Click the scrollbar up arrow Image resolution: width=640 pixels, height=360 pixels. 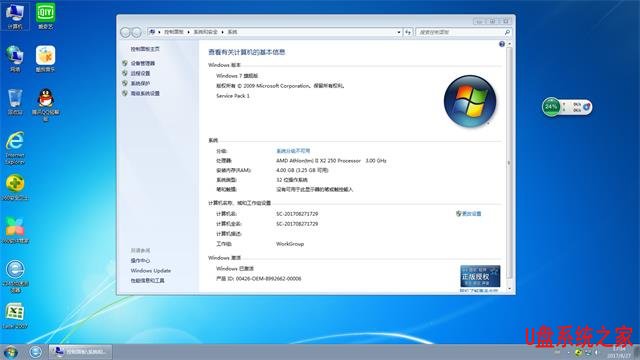[x=509, y=44]
